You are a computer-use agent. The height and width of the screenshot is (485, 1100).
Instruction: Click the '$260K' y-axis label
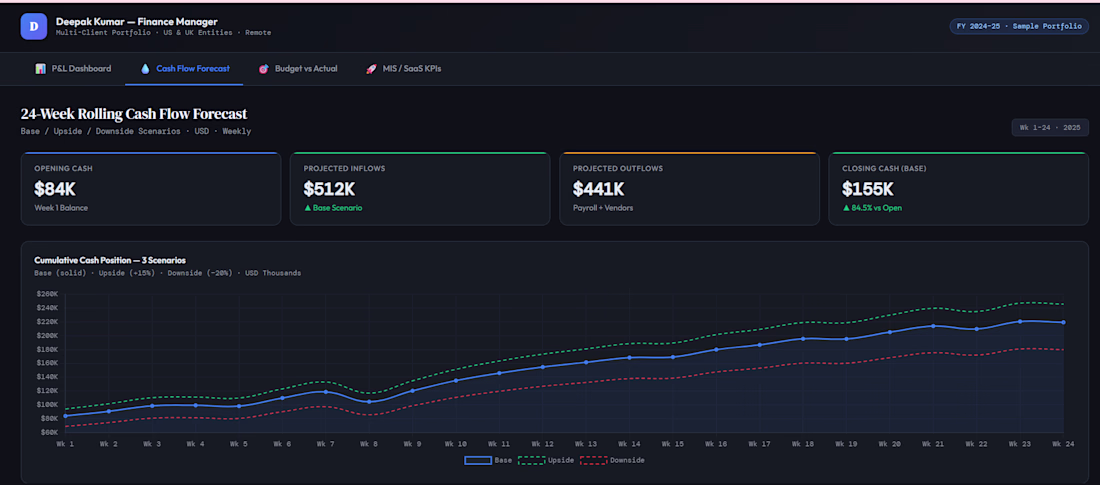[48, 294]
